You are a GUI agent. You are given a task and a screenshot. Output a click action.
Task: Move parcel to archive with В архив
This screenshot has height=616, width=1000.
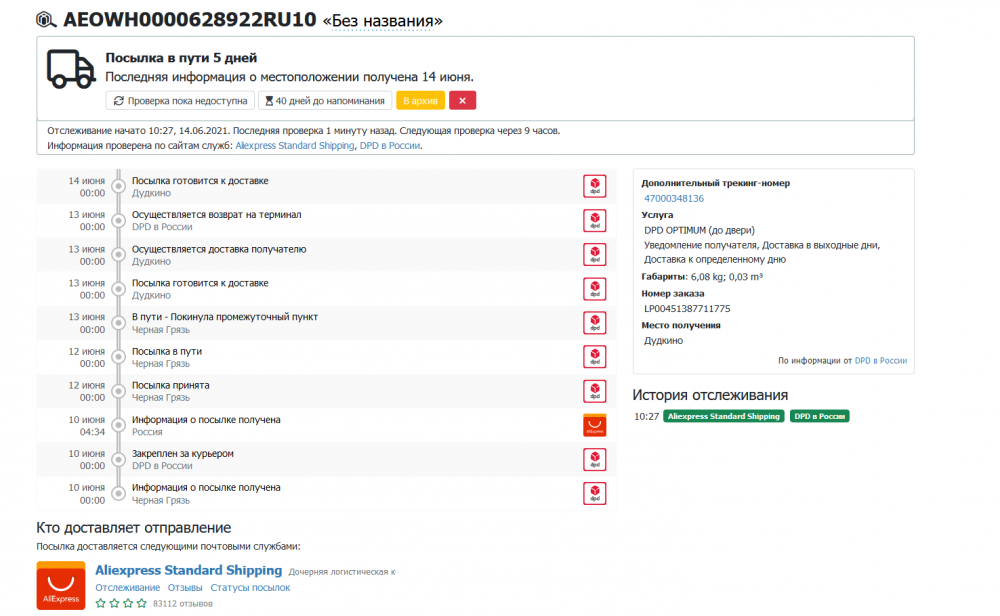point(420,100)
